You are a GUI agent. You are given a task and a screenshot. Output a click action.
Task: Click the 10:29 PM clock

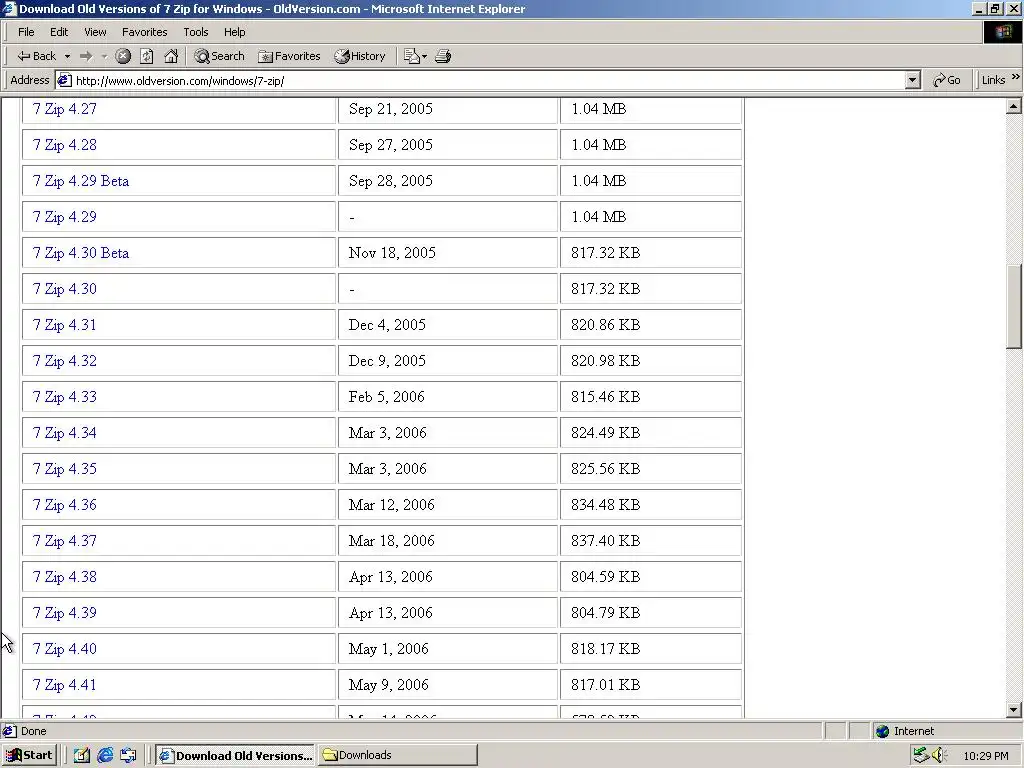click(x=985, y=756)
